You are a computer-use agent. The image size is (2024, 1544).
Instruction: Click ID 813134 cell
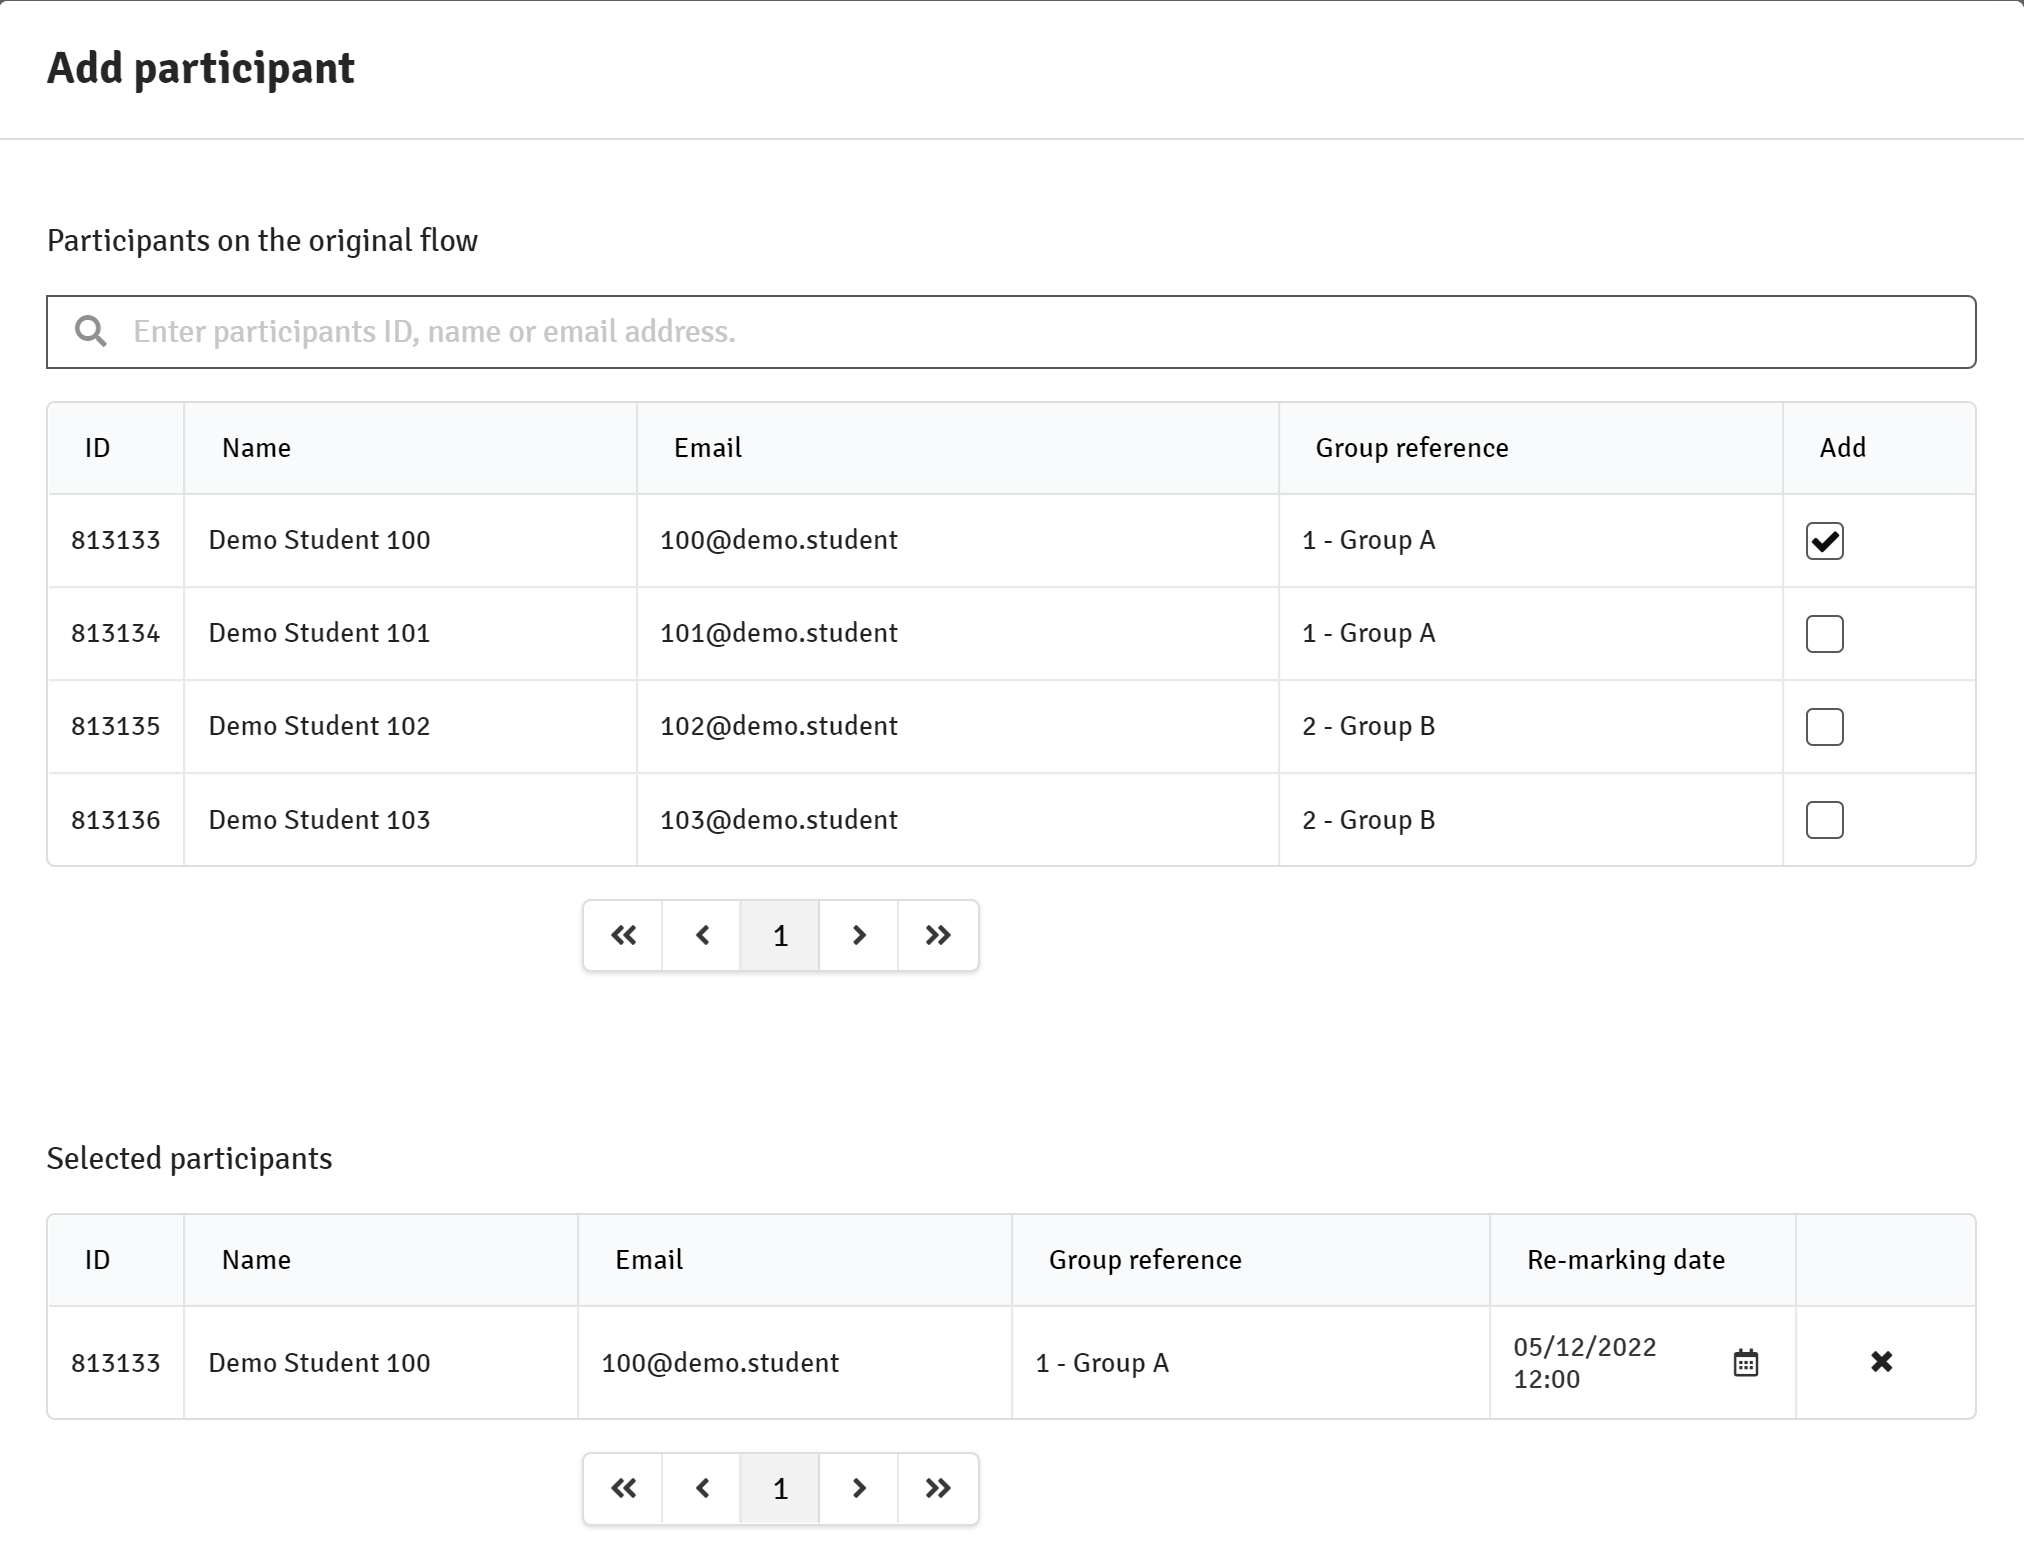pos(116,634)
